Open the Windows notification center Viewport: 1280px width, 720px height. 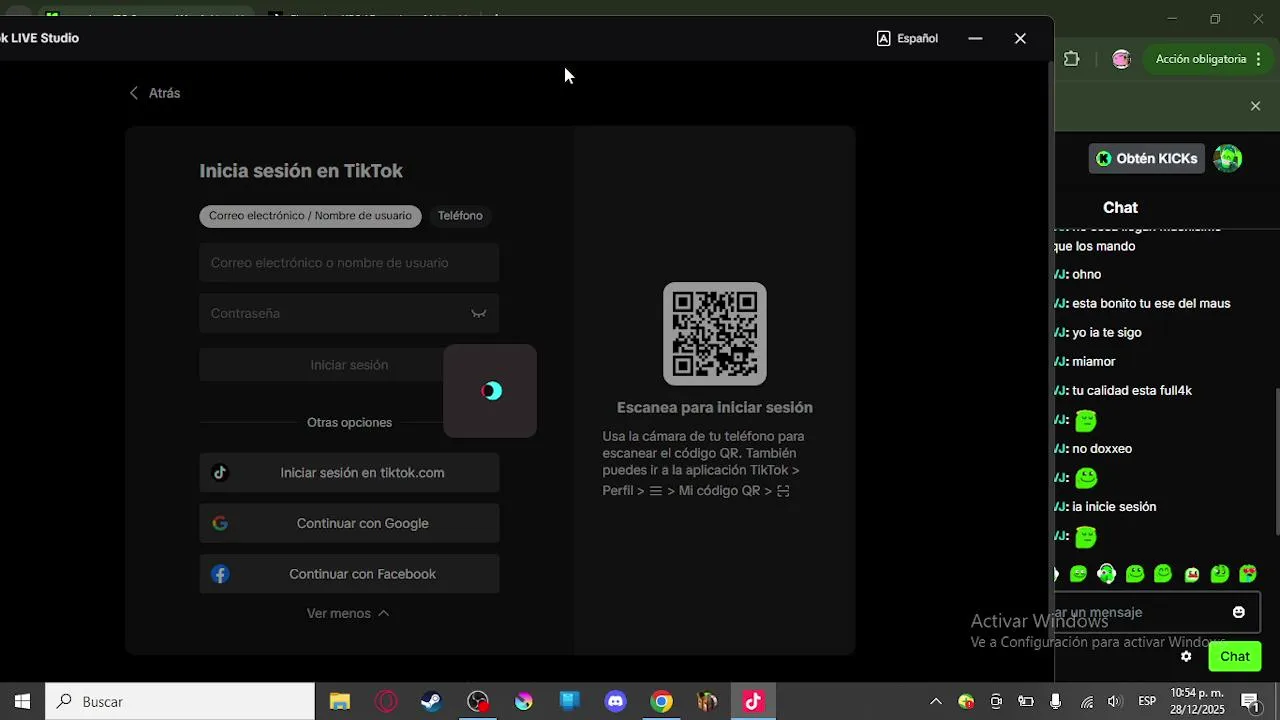click(1250, 702)
